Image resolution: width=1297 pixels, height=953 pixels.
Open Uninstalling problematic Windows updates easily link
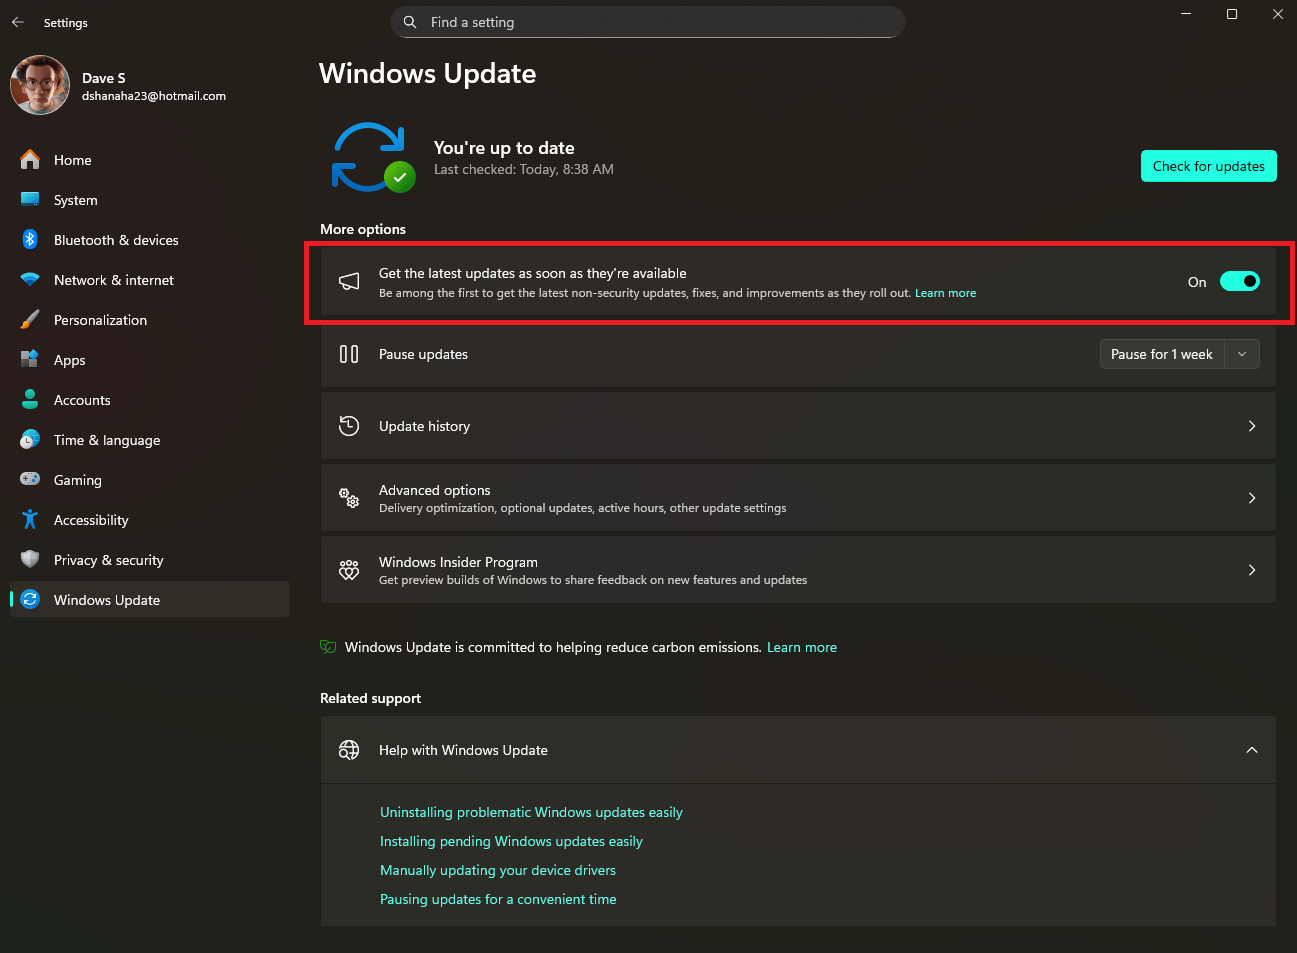point(531,812)
